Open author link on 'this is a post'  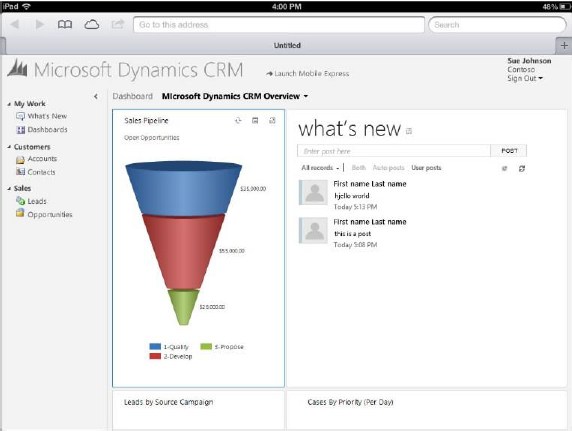pos(370,222)
